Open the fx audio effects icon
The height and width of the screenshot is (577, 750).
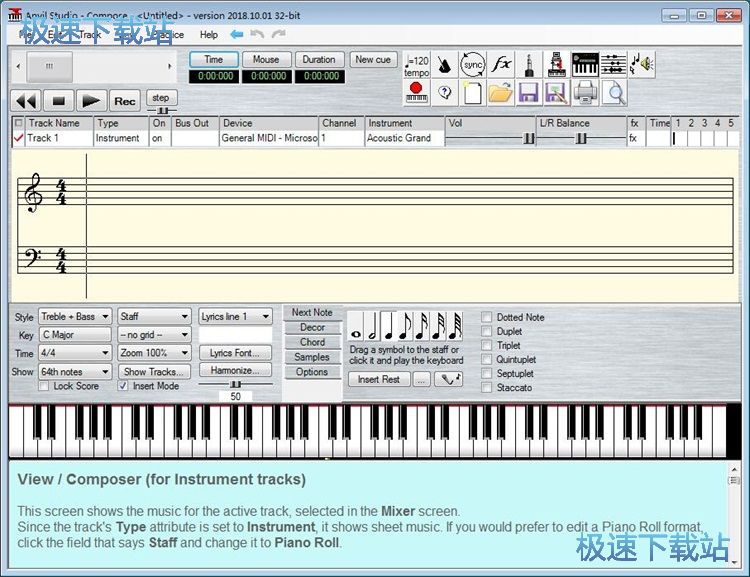(502, 66)
